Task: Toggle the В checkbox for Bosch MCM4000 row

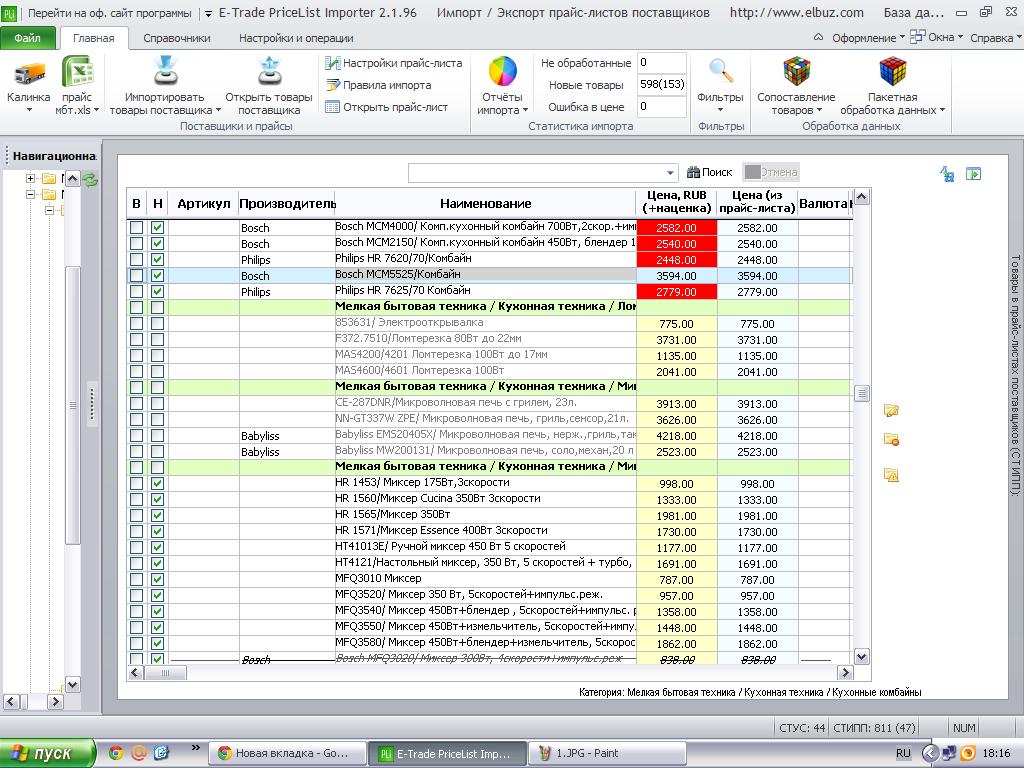Action: tap(136, 228)
